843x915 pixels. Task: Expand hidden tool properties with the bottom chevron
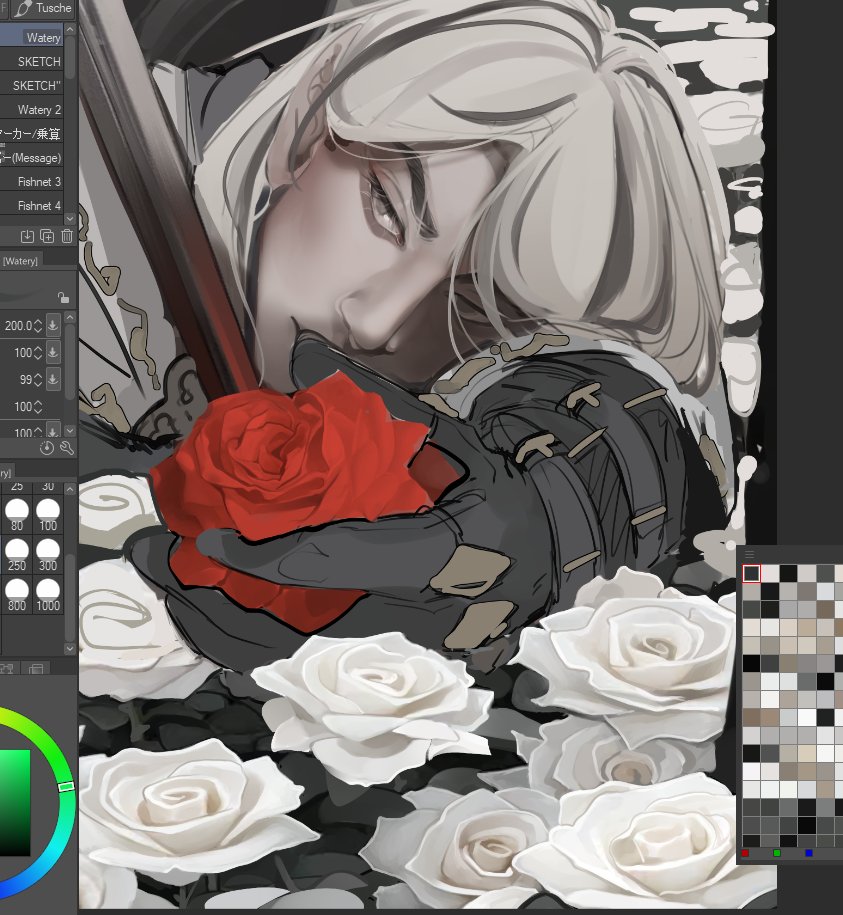[x=70, y=431]
